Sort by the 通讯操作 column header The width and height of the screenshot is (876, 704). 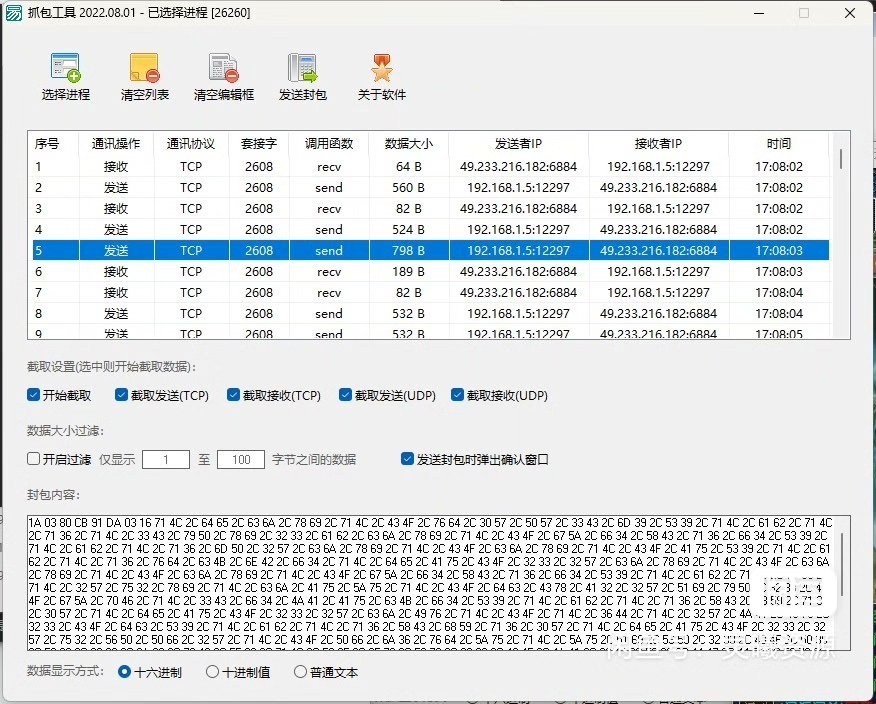[116, 144]
